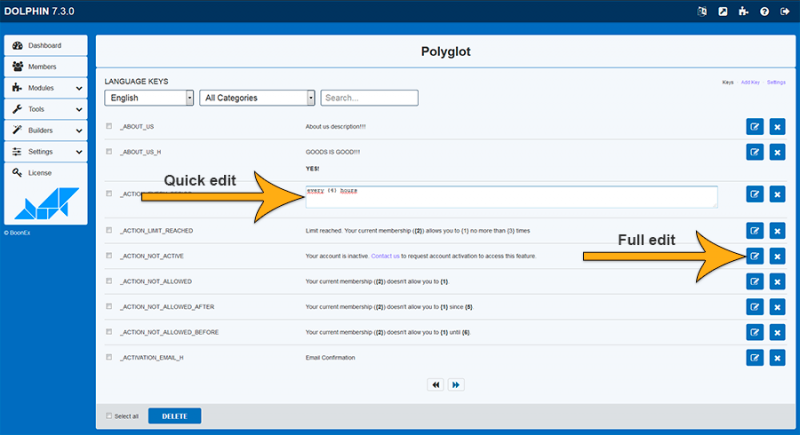Go to next page of keys
The image size is (800, 435).
(456, 385)
